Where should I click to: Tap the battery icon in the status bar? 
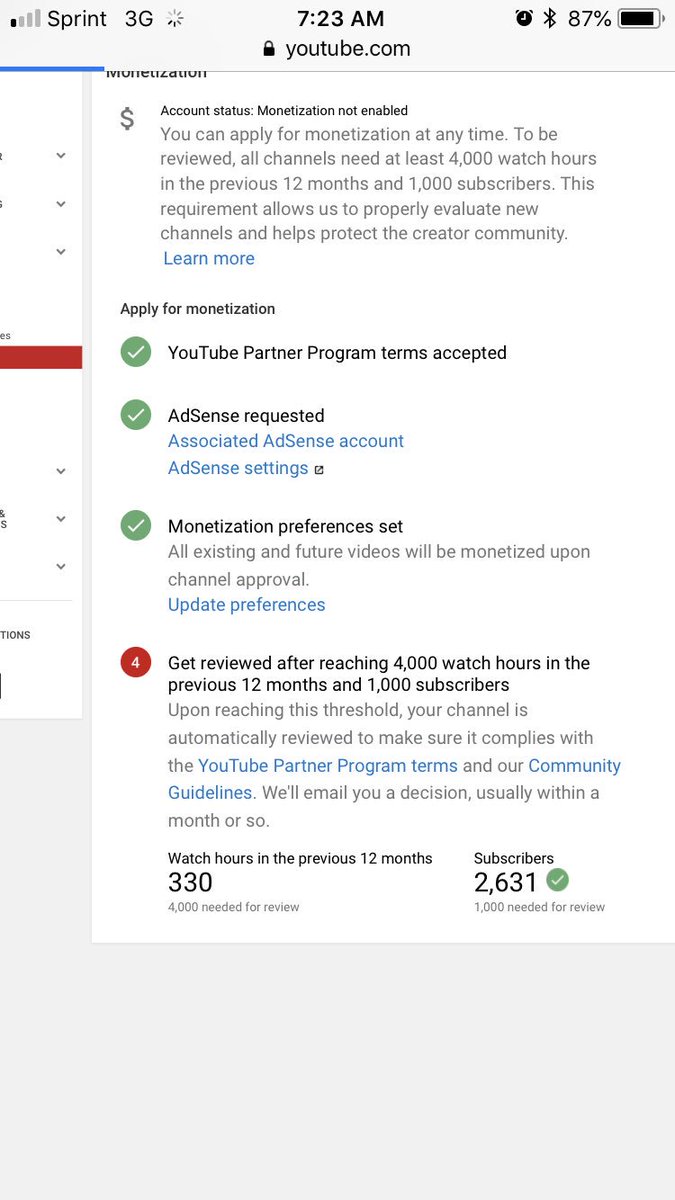639,18
